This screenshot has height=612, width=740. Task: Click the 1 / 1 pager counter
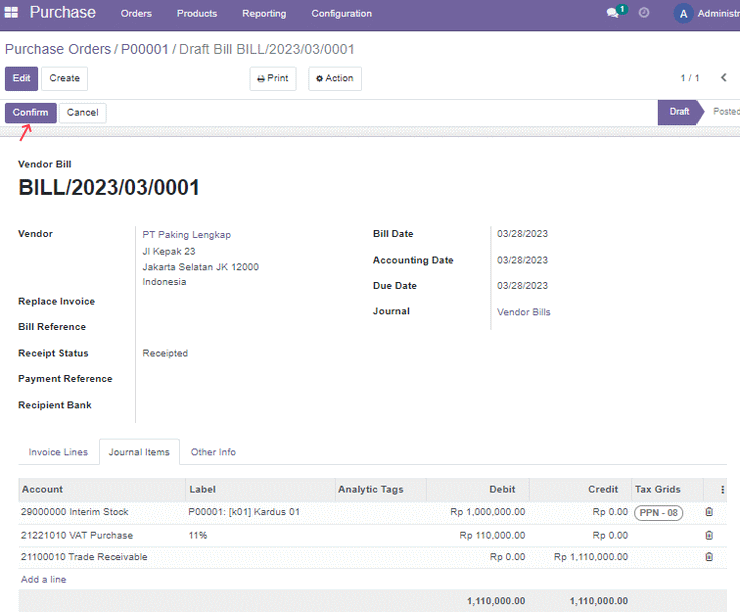coord(690,78)
